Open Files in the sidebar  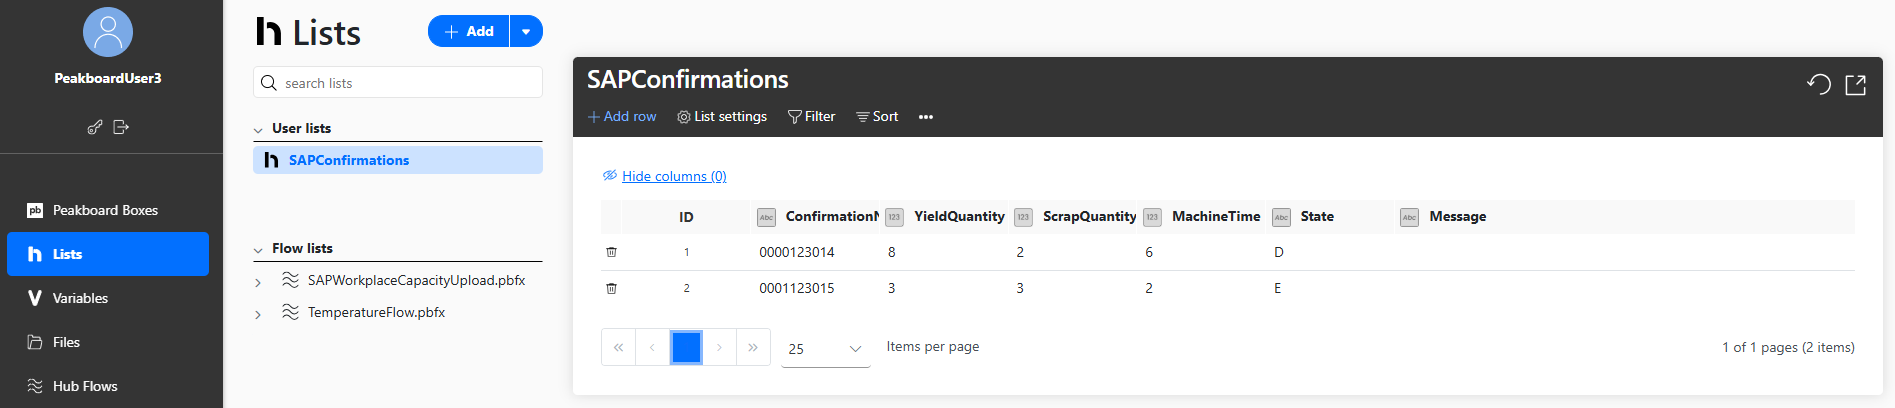(x=108, y=342)
